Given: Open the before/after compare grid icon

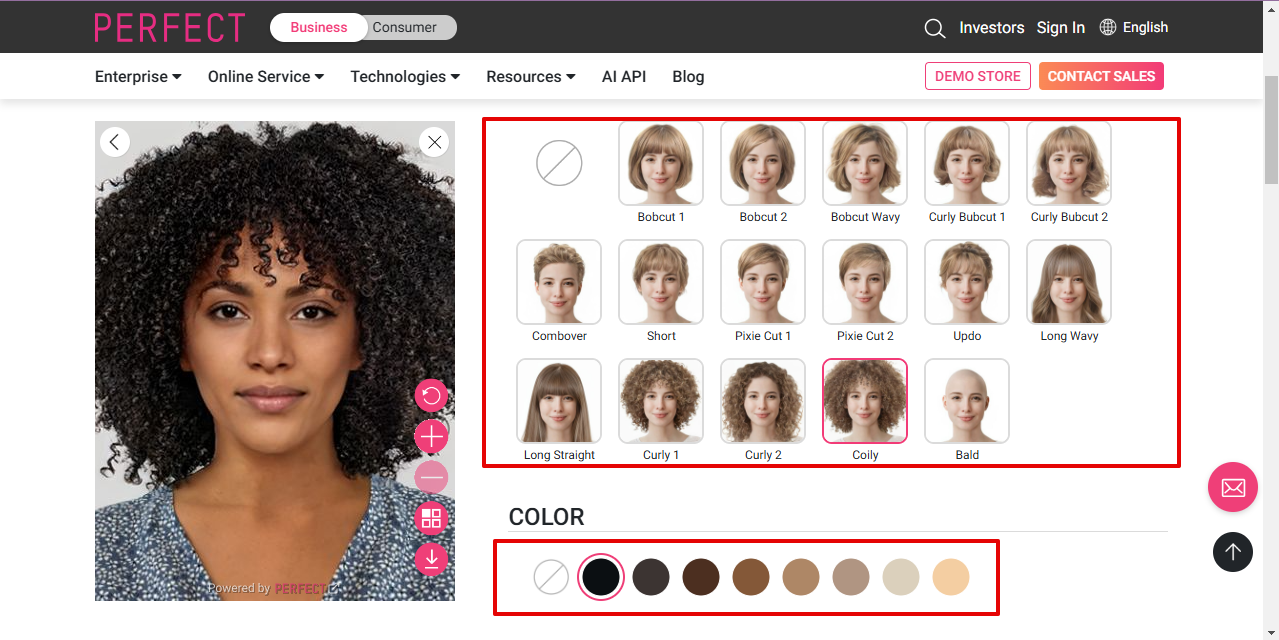Looking at the screenshot, I should coord(432,518).
